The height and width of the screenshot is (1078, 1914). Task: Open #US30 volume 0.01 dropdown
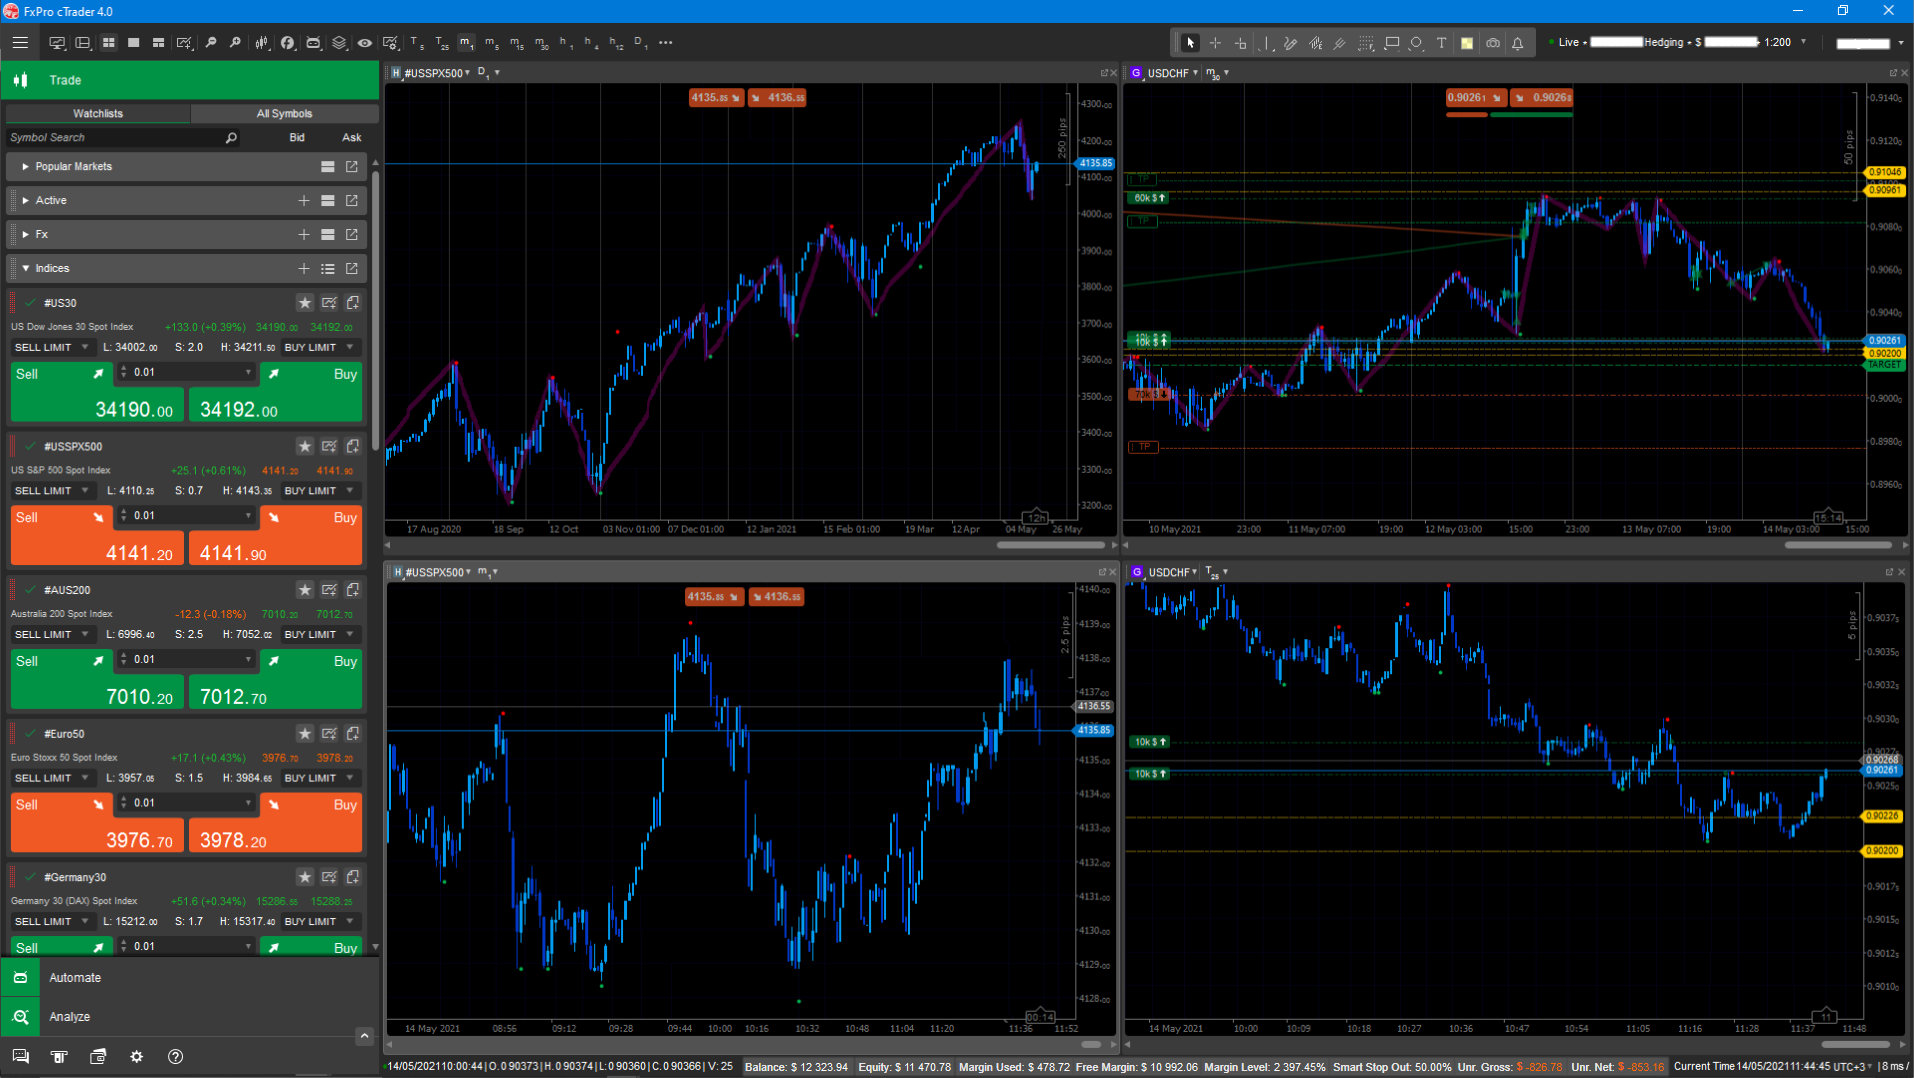(249, 373)
